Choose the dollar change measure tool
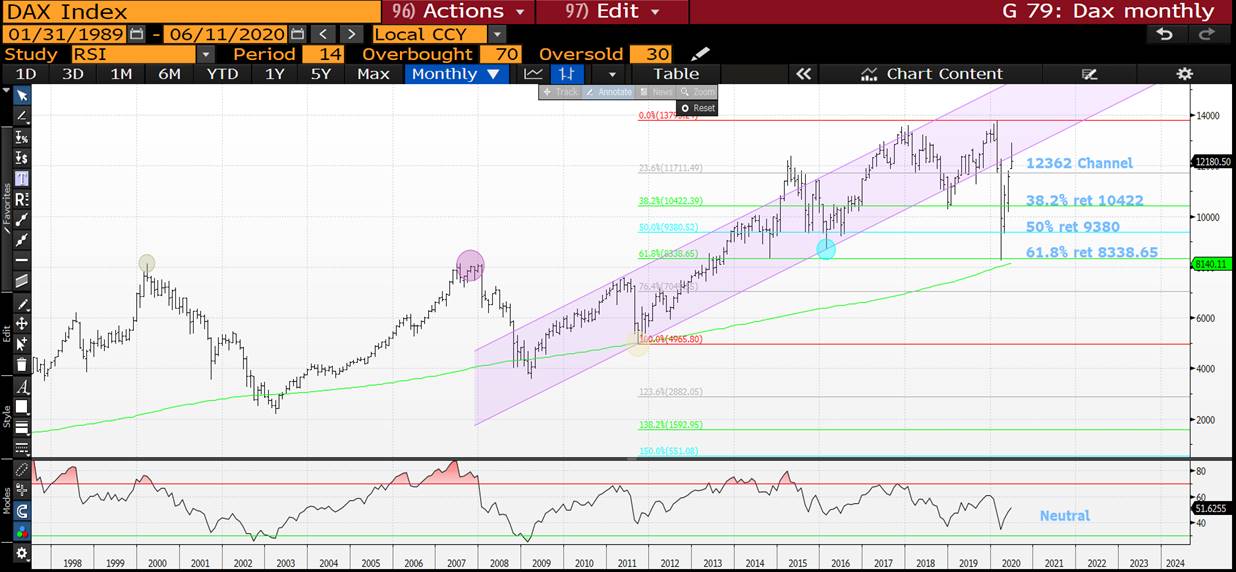1236x572 pixels. click(22, 158)
